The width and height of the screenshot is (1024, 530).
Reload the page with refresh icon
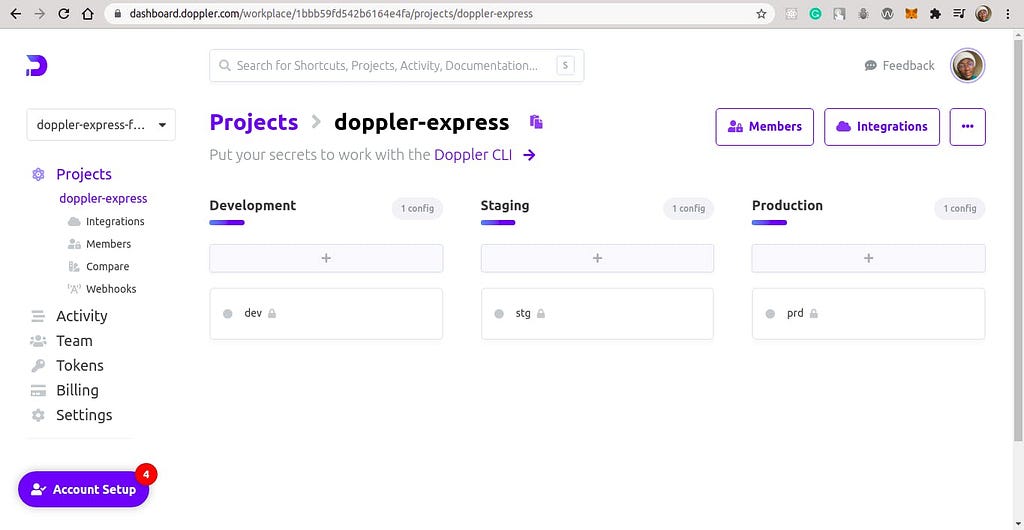tap(63, 14)
